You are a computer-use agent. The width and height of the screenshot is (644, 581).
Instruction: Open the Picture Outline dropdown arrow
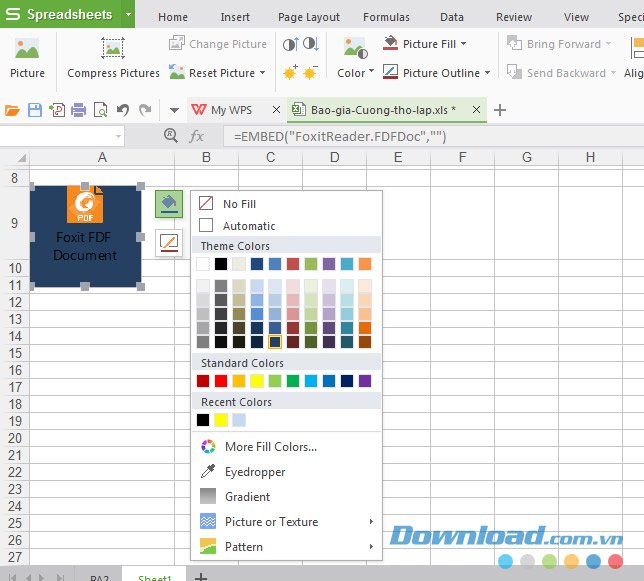tap(487, 73)
